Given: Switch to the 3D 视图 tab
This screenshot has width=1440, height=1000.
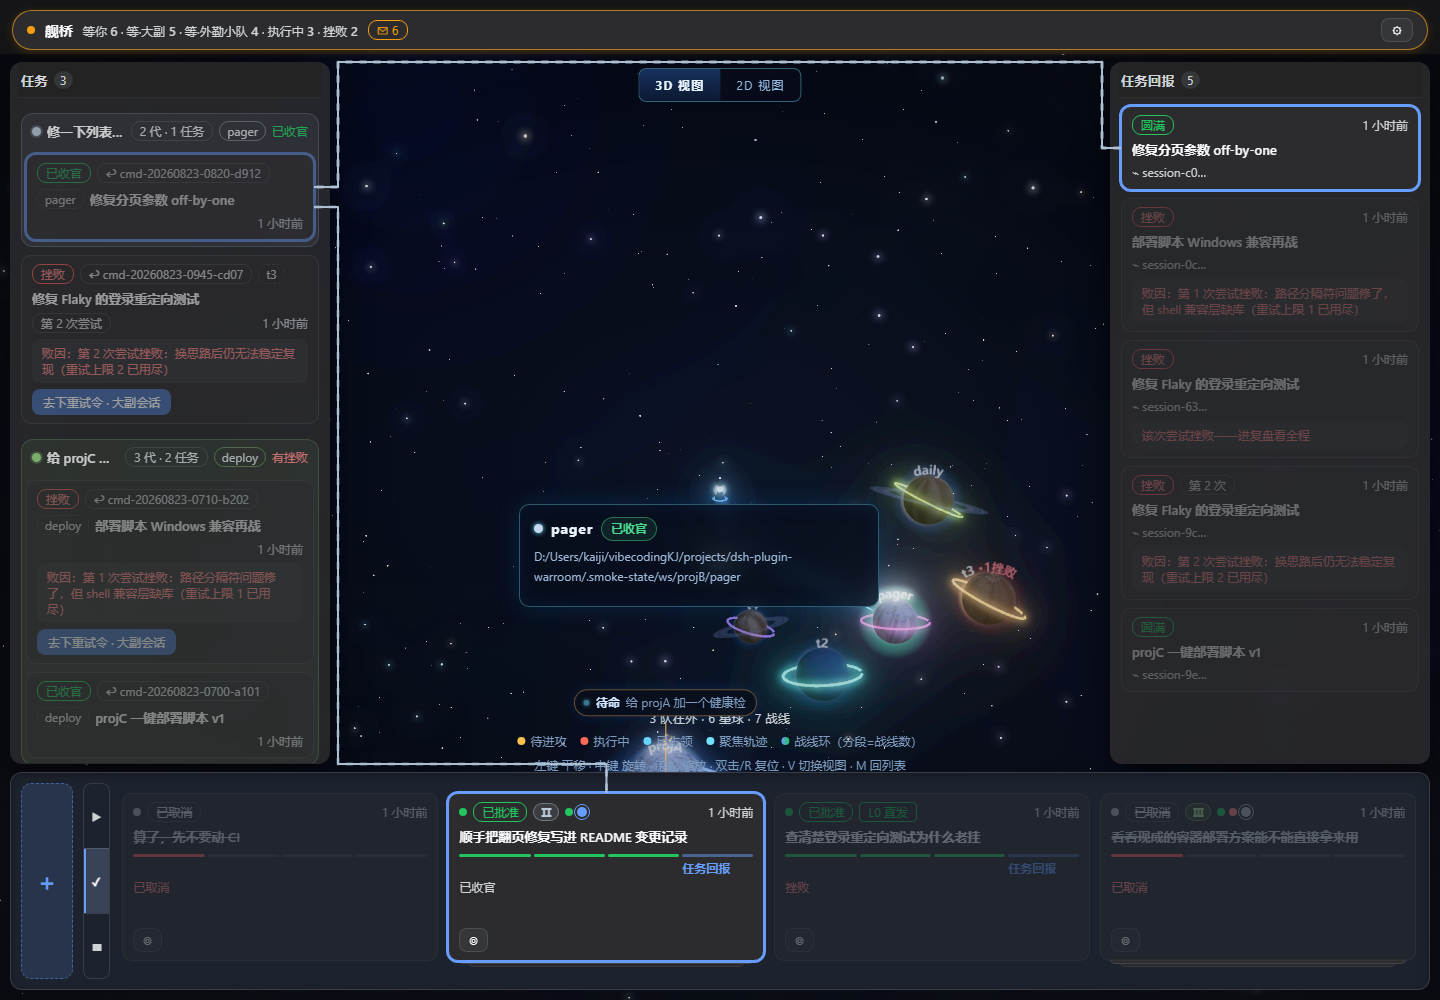Looking at the screenshot, I should point(679,85).
